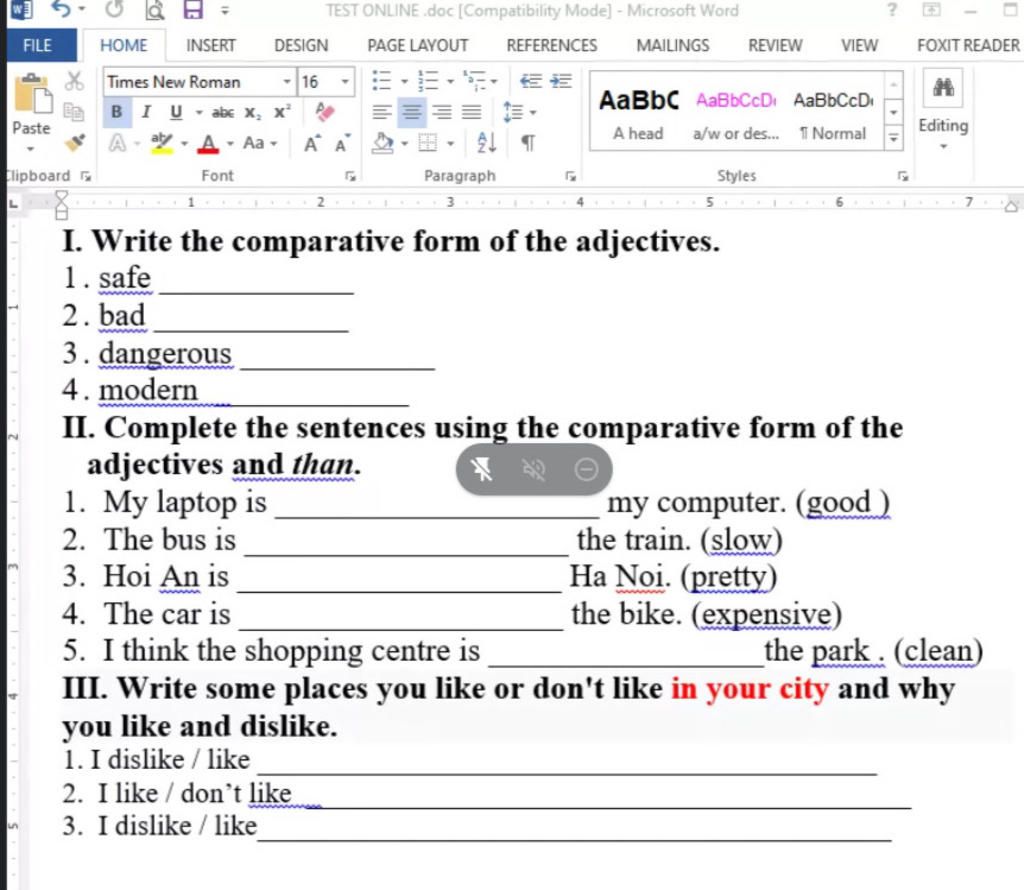Increase paragraph indent
The height and width of the screenshot is (890, 1024).
pyautogui.click(x=560, y=80)
